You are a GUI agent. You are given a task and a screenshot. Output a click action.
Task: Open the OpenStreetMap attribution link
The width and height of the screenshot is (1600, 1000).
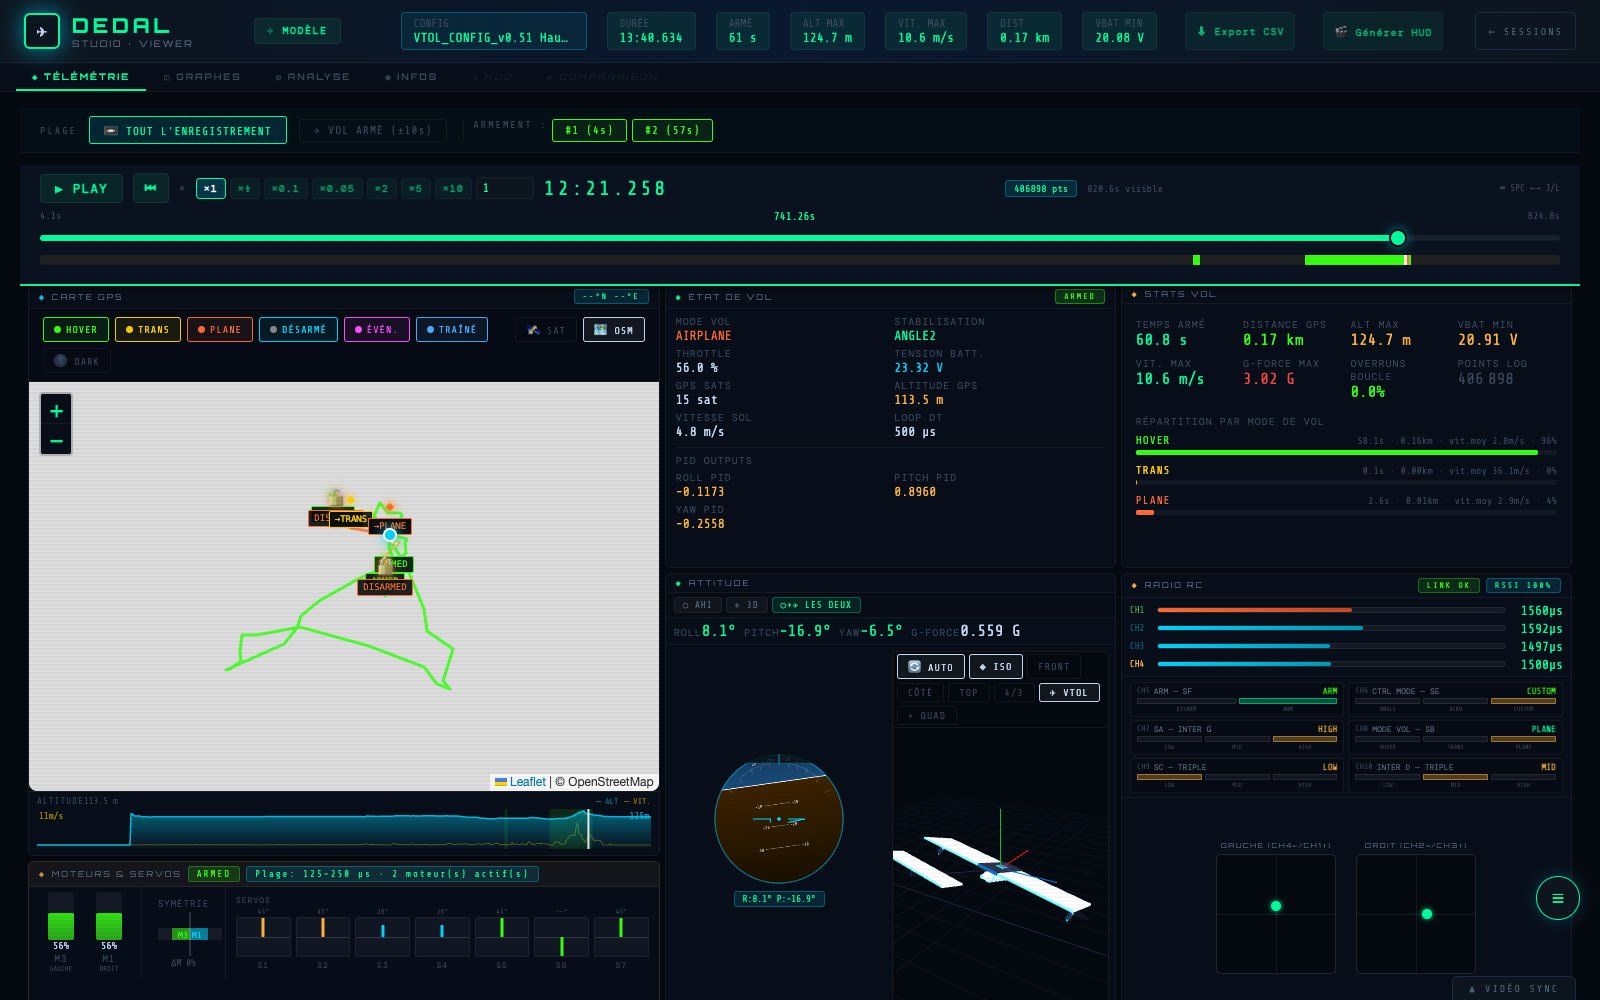[610, 782]
